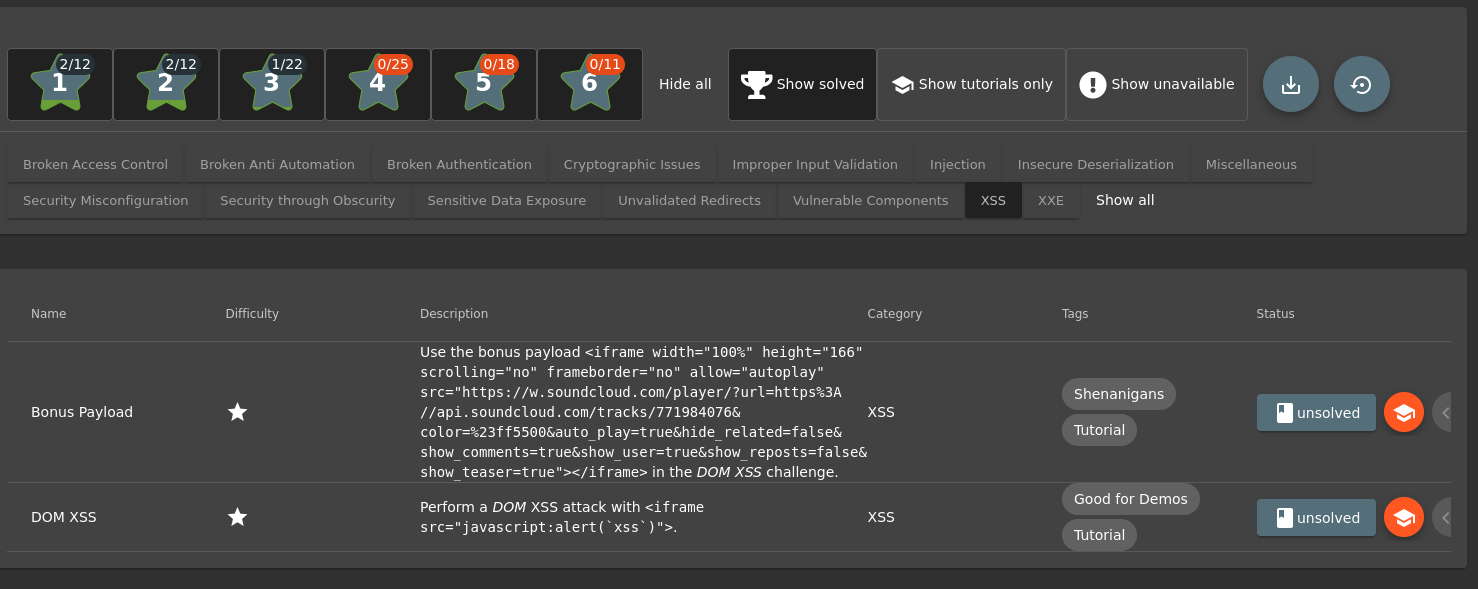Start the Bonus Payload tutorial hat icon
Viewport: 1478px width, 589px height.
coord(1404,412)
